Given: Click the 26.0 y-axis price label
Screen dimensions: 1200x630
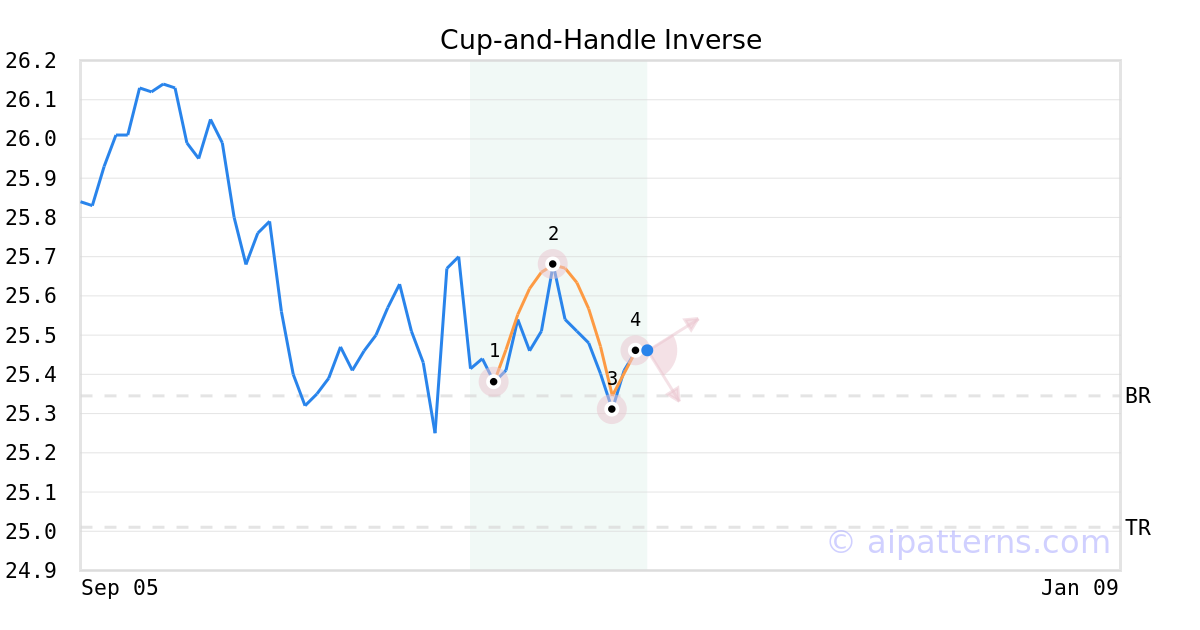Looking at the screenshot, I should (x=31, y=139).
